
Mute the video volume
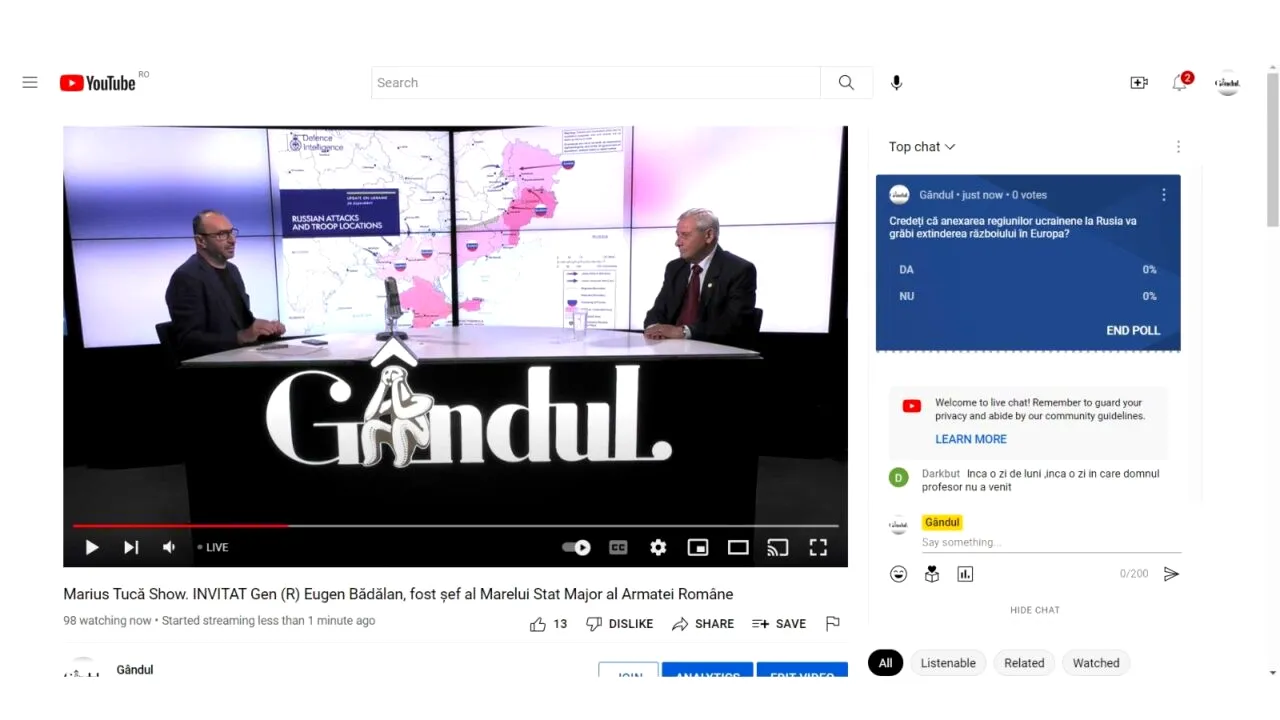(168, 547)
